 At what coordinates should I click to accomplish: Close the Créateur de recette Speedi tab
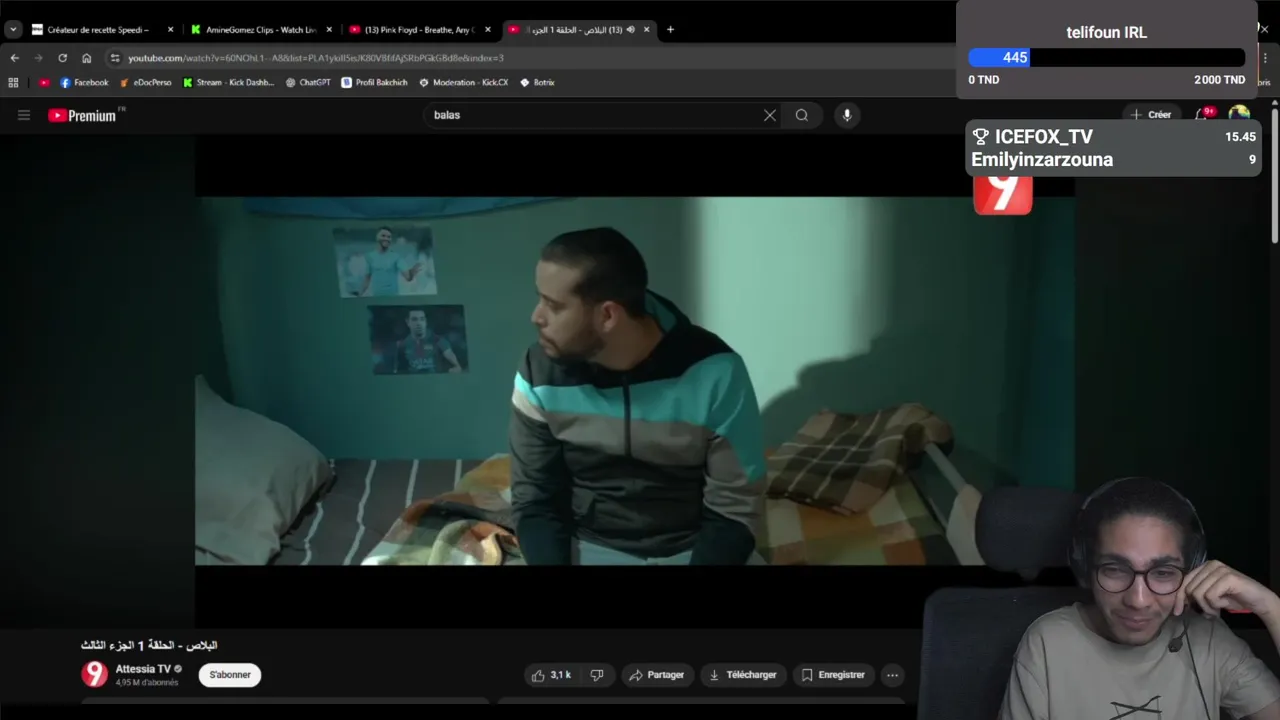pyautogui.click(x=170, y=30)
